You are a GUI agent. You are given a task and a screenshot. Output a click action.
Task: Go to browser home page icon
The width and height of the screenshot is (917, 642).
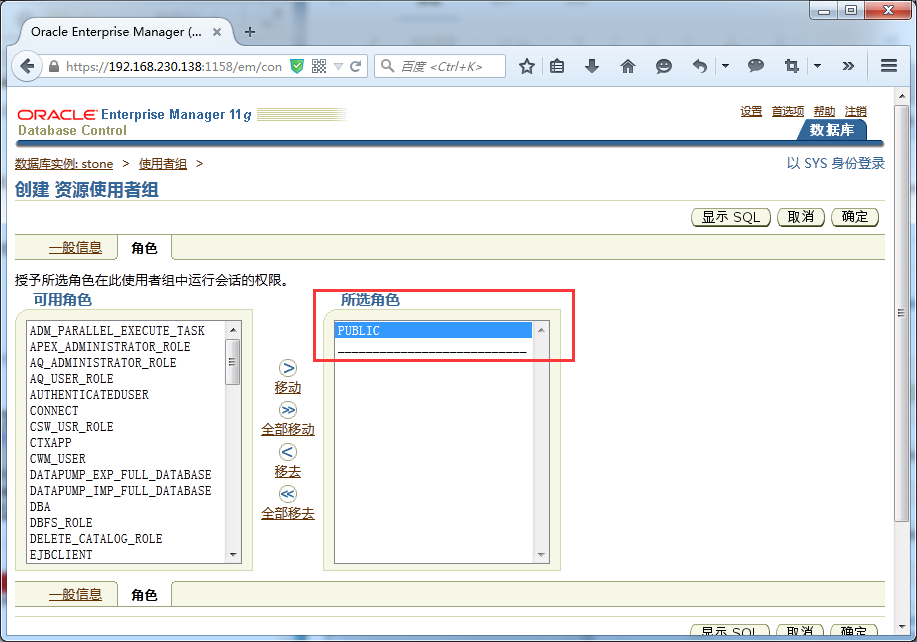628,66
